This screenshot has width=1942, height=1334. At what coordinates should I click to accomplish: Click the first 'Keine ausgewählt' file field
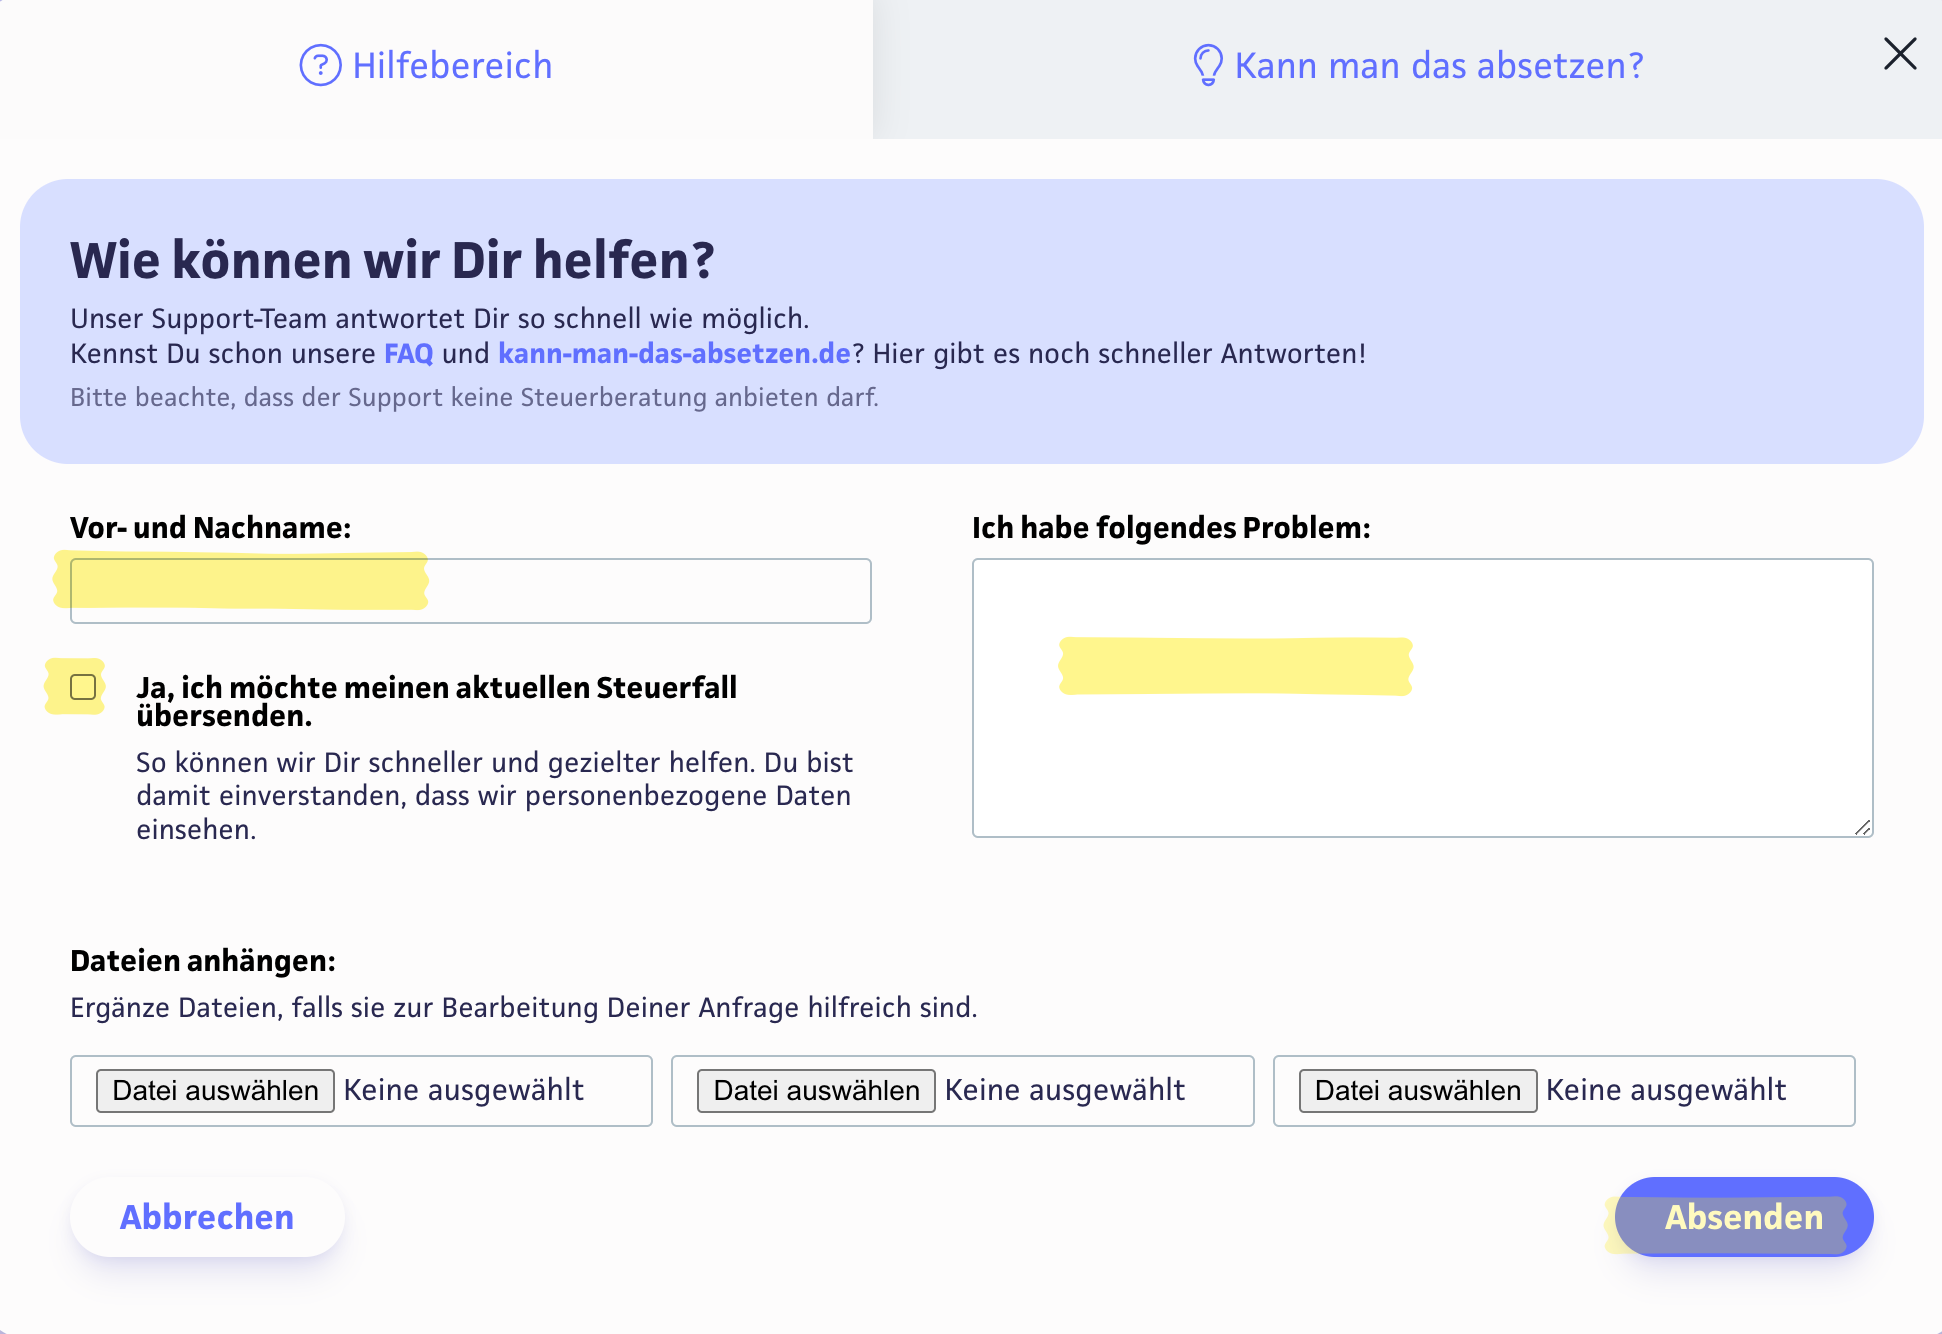click(x=464, y=1090)
